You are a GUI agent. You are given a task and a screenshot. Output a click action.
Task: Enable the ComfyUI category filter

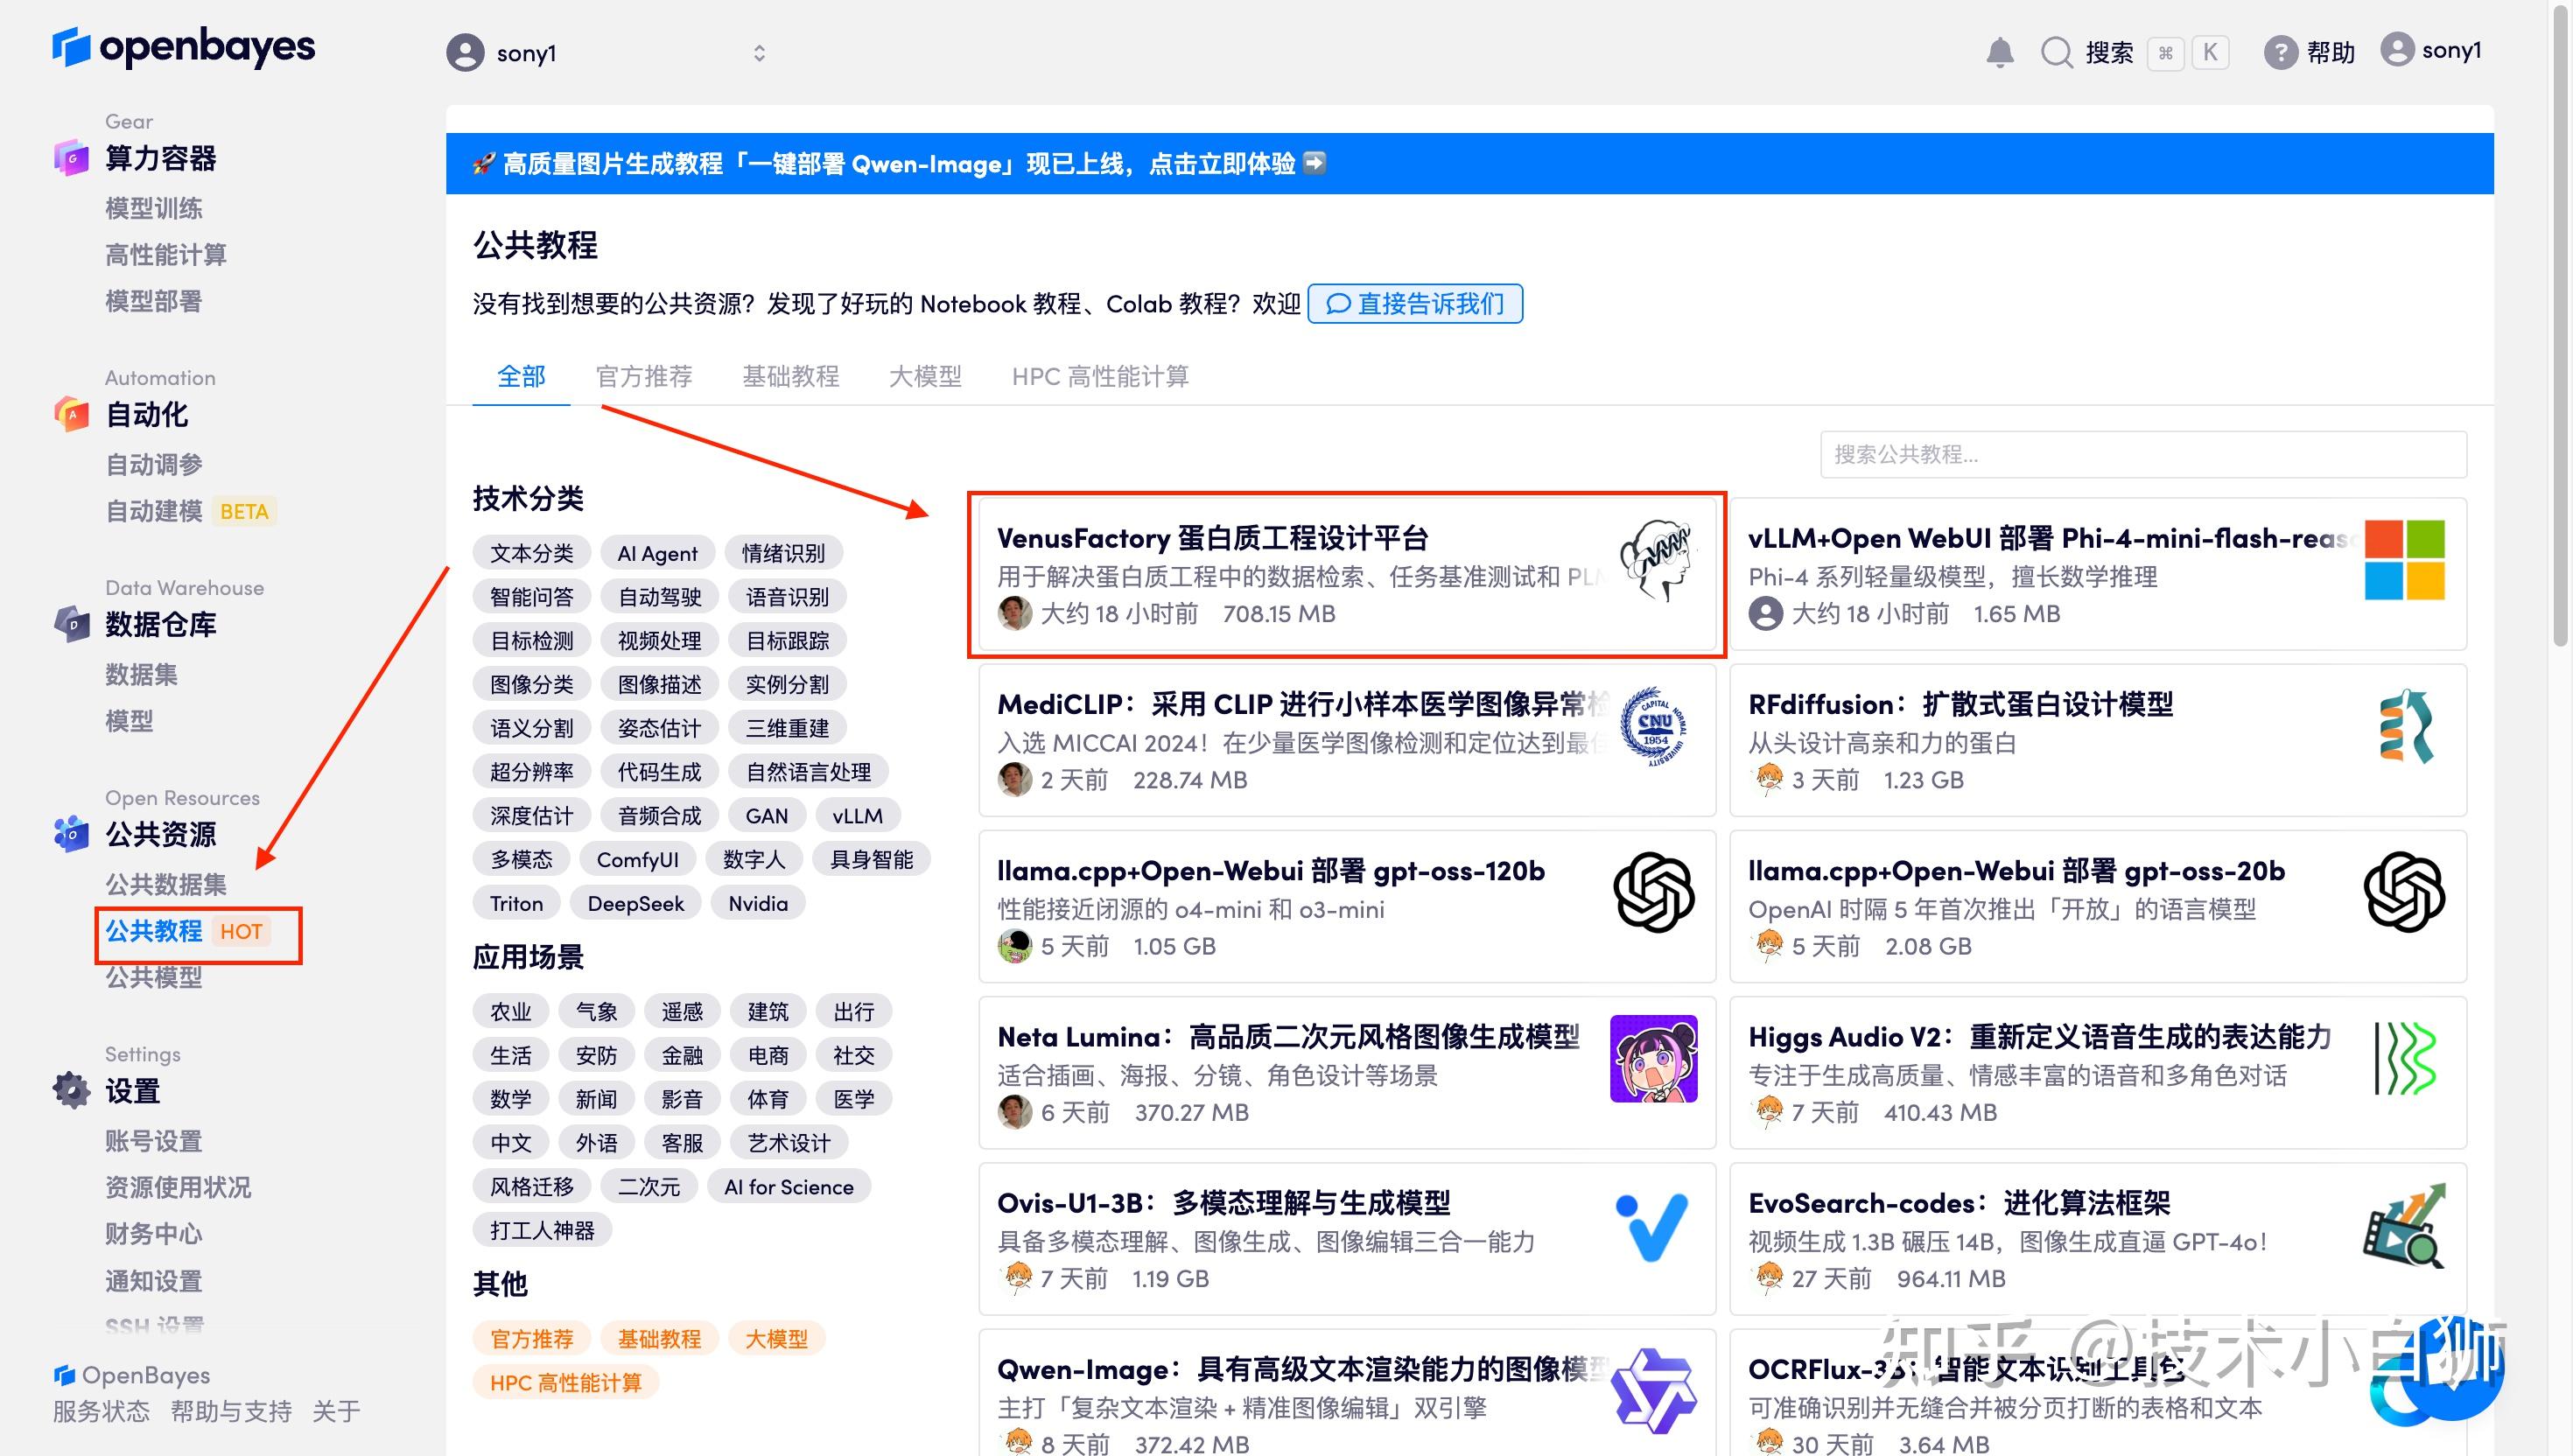[637, 858]
